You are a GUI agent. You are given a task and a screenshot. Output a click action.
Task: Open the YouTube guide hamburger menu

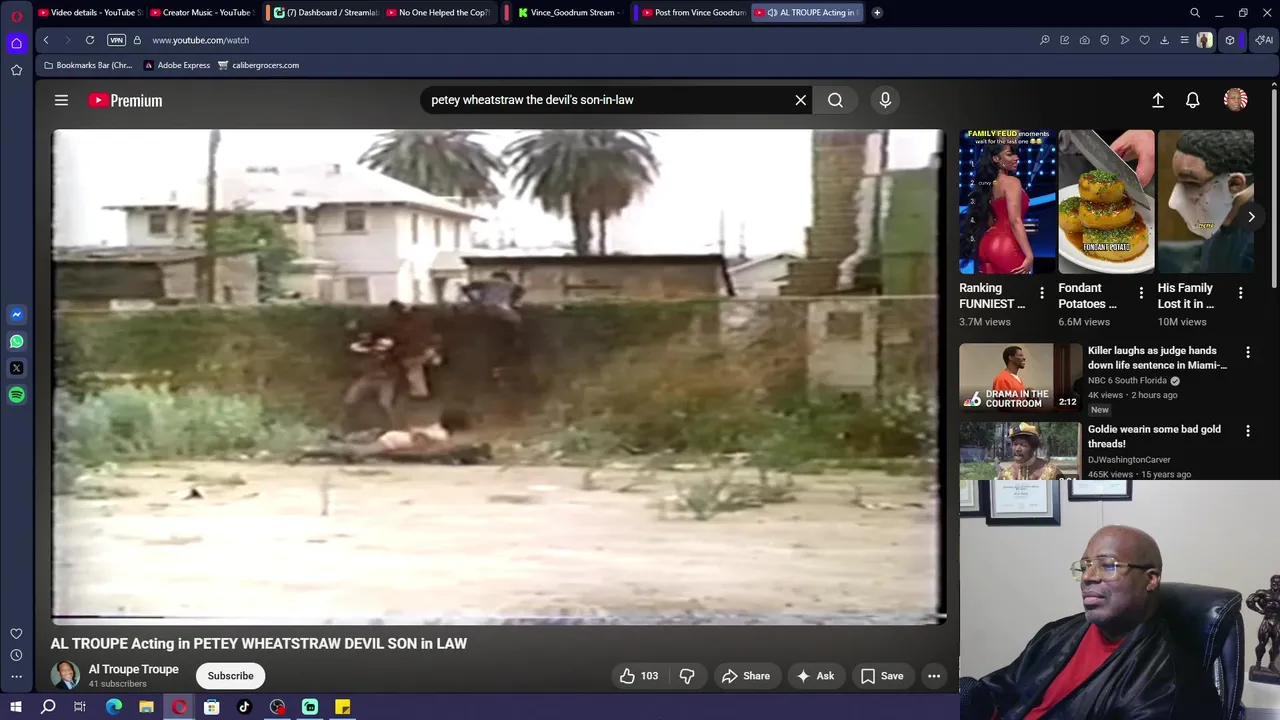pos(61,100)
